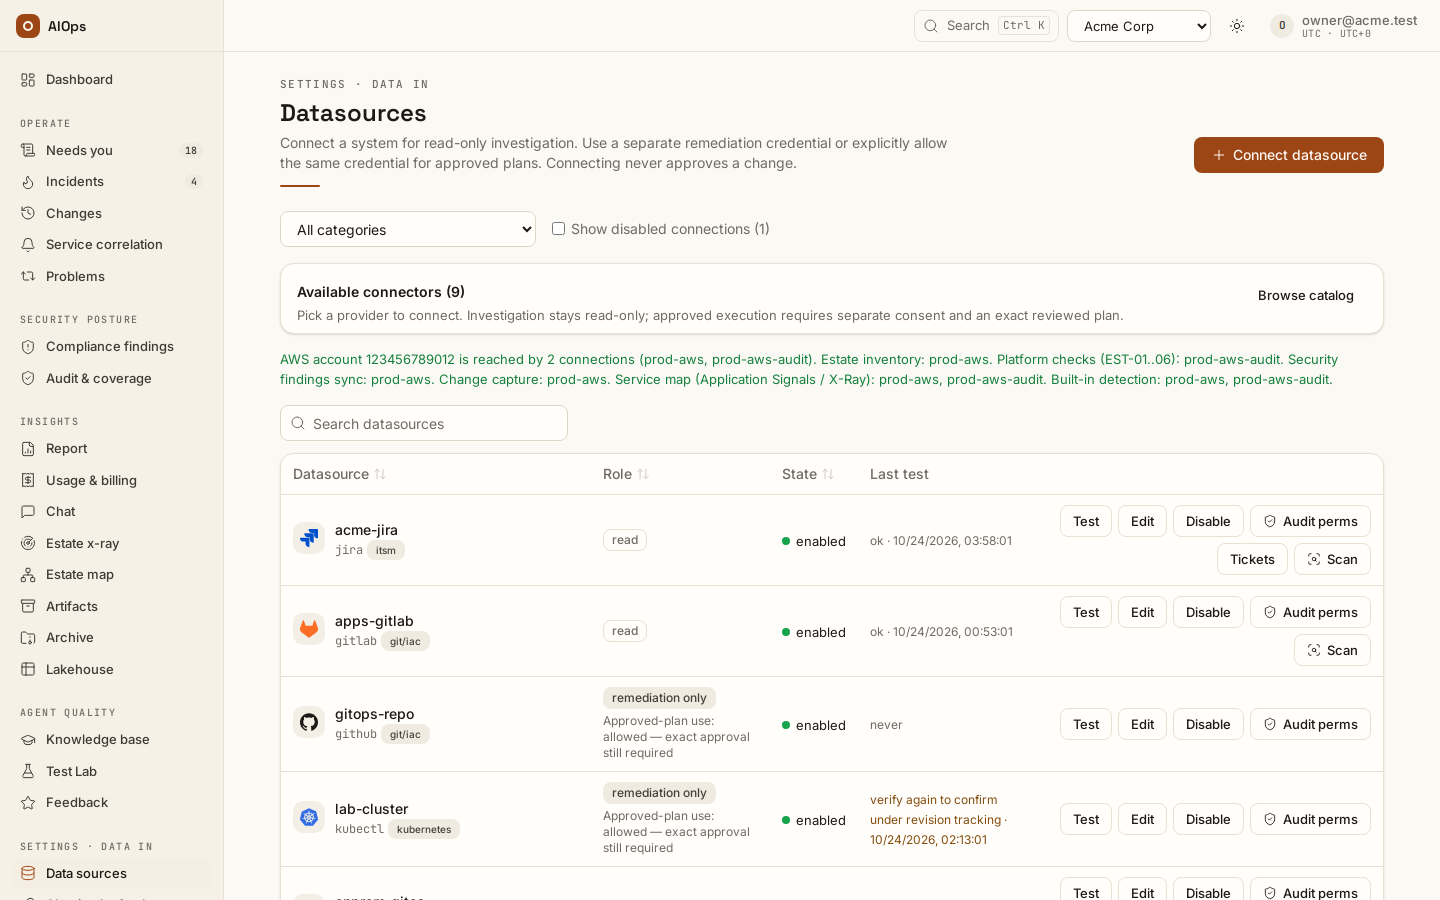Open Compliance findings
The width and height of the screenshot is (1440, 900).
point(112,346)
